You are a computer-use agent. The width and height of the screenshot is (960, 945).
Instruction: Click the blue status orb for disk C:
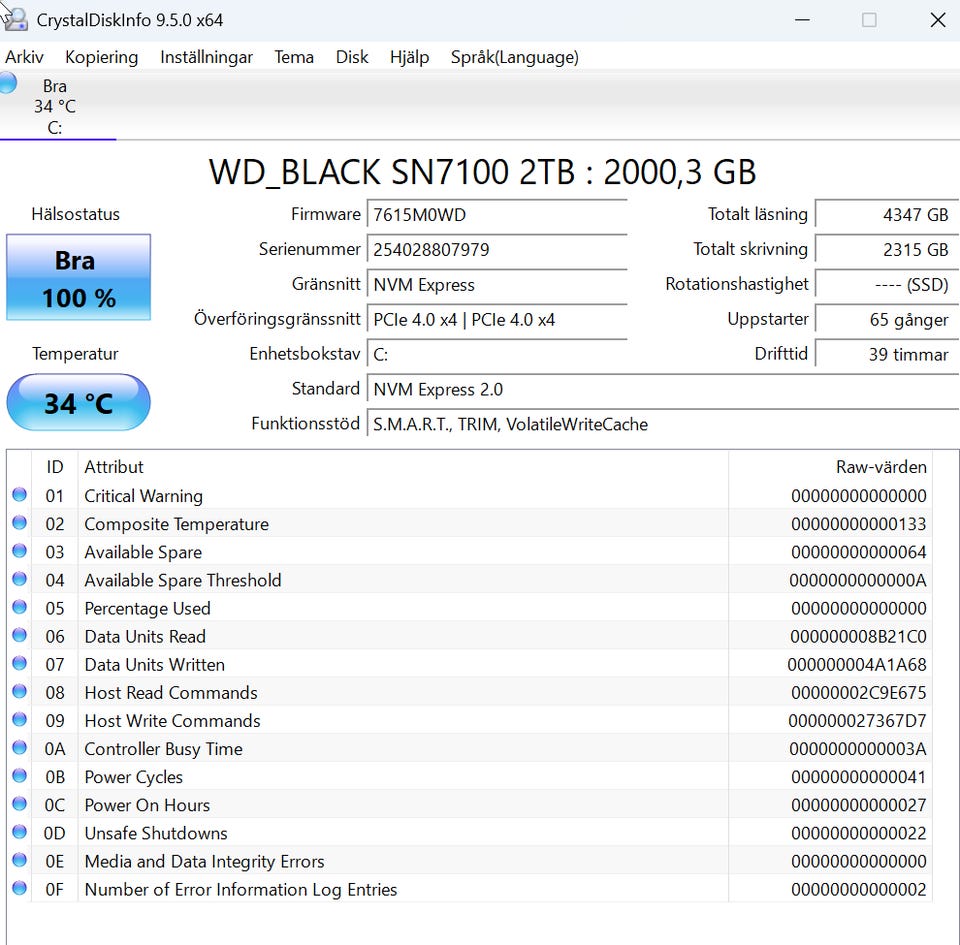[x=8, y=84]
